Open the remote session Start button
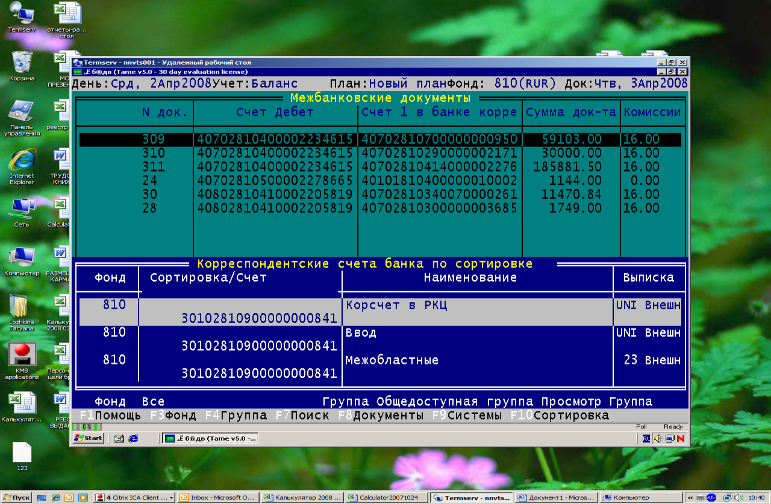This screenshot has width=771, height=504. click(88, 438)
